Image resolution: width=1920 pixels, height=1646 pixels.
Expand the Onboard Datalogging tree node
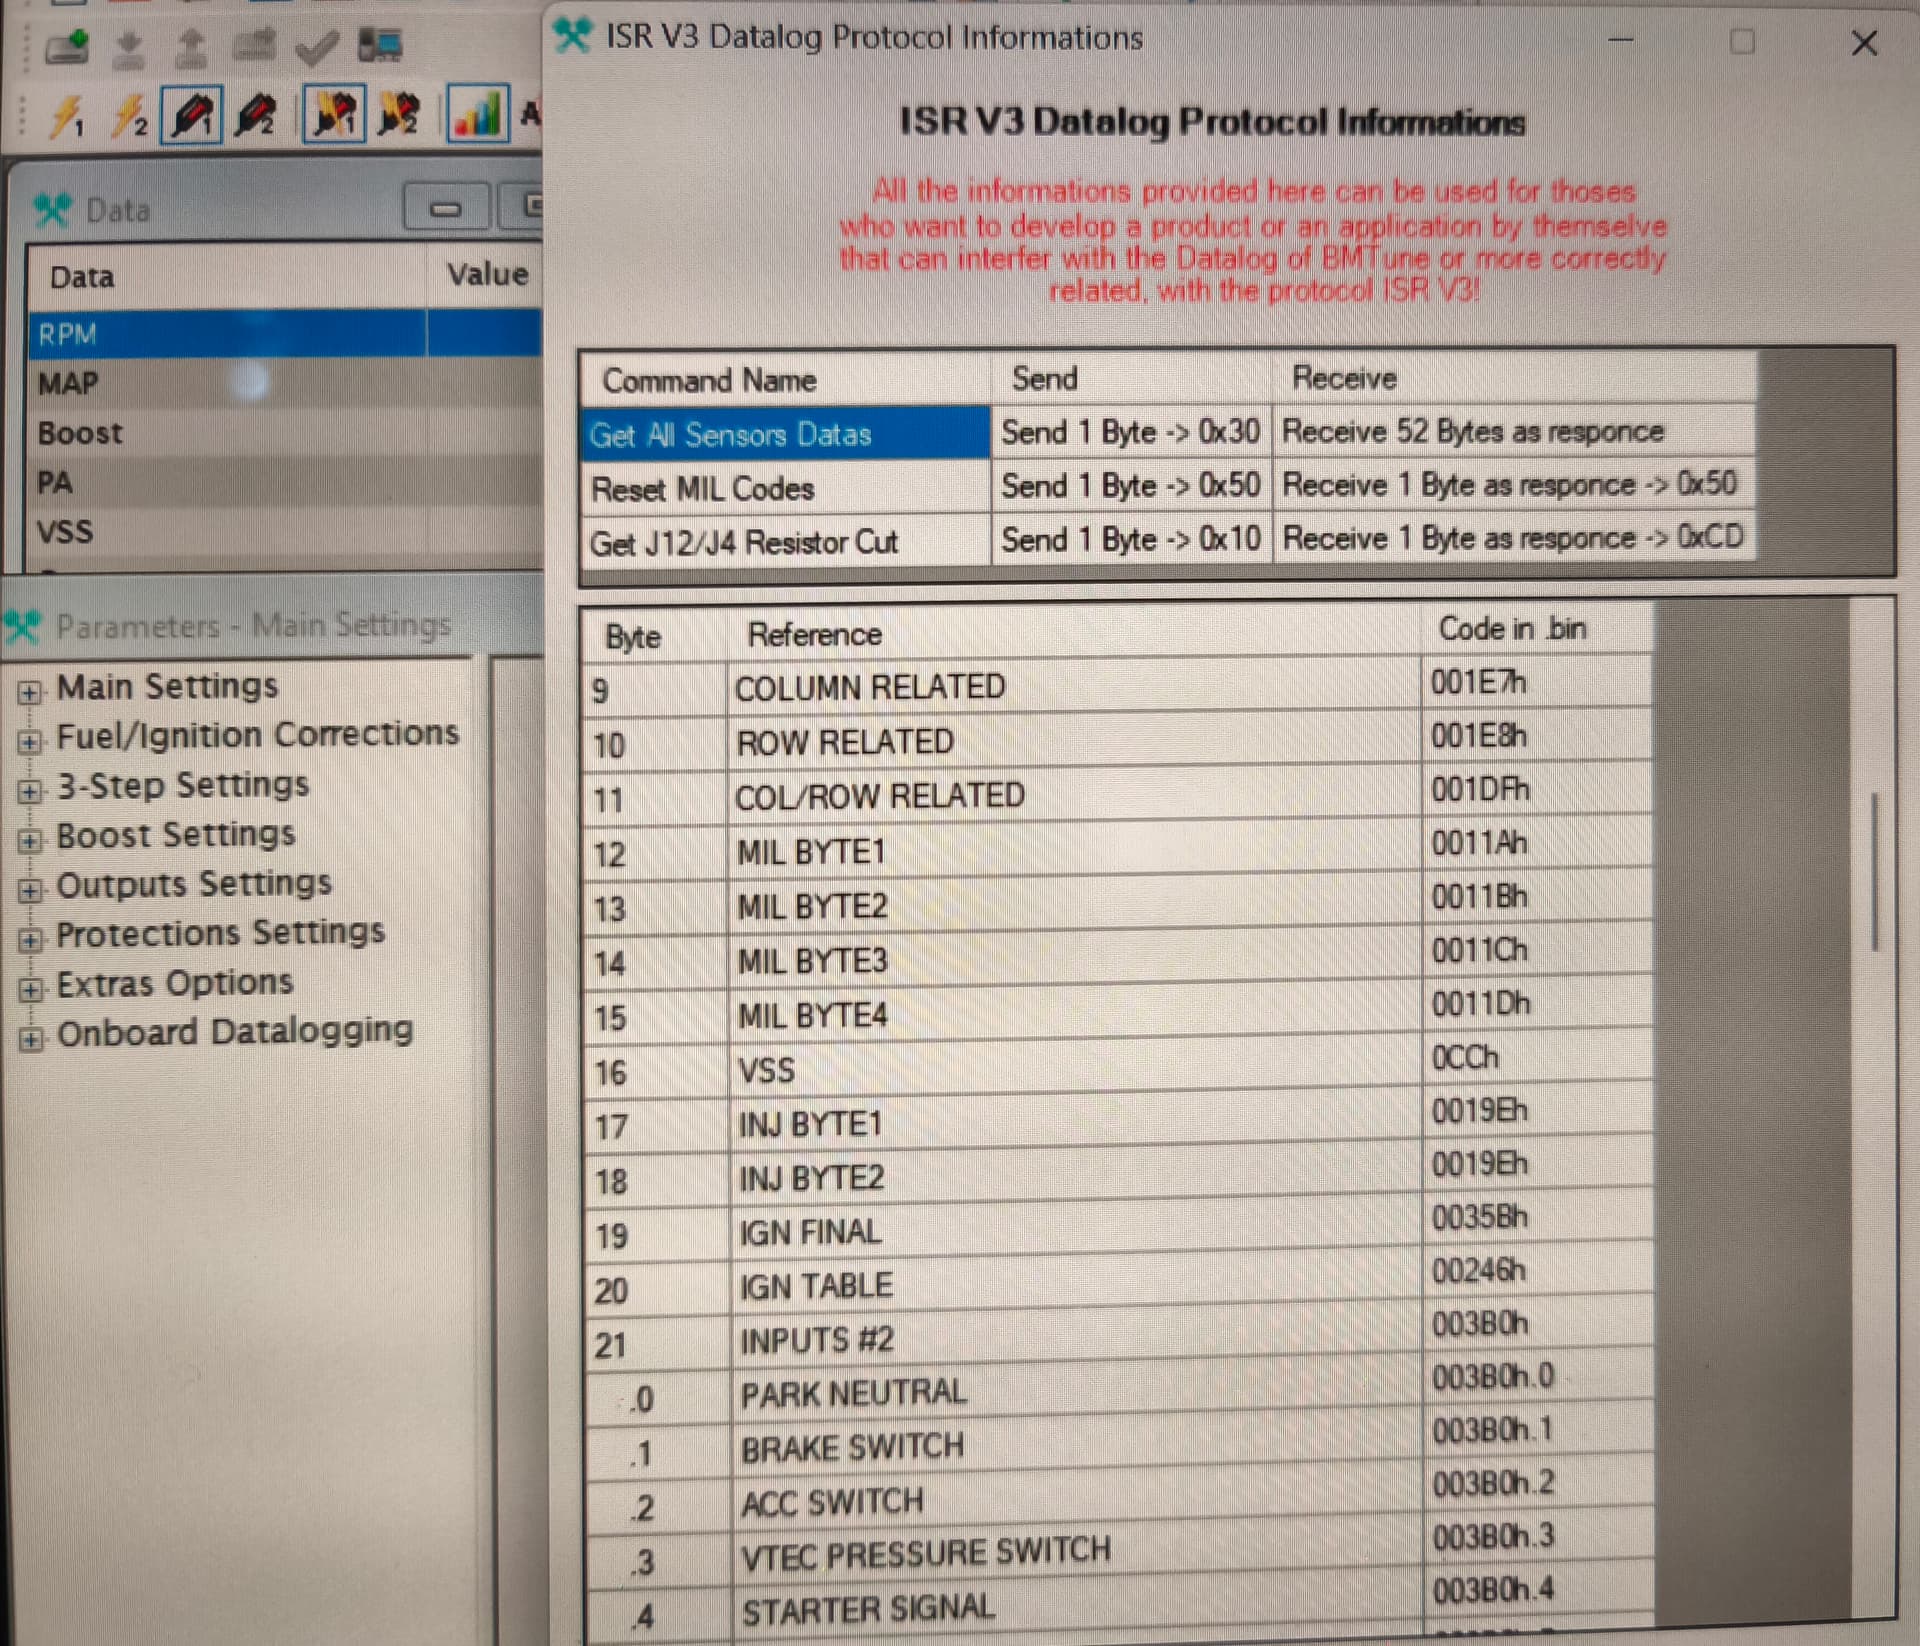(x=30, y=1039)
